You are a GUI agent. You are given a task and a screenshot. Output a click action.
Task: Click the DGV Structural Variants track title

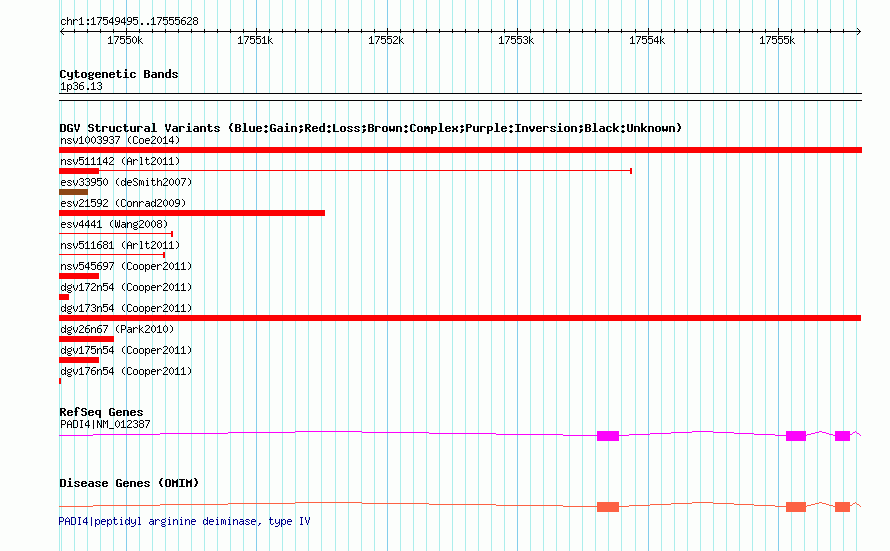pos(371,128)
